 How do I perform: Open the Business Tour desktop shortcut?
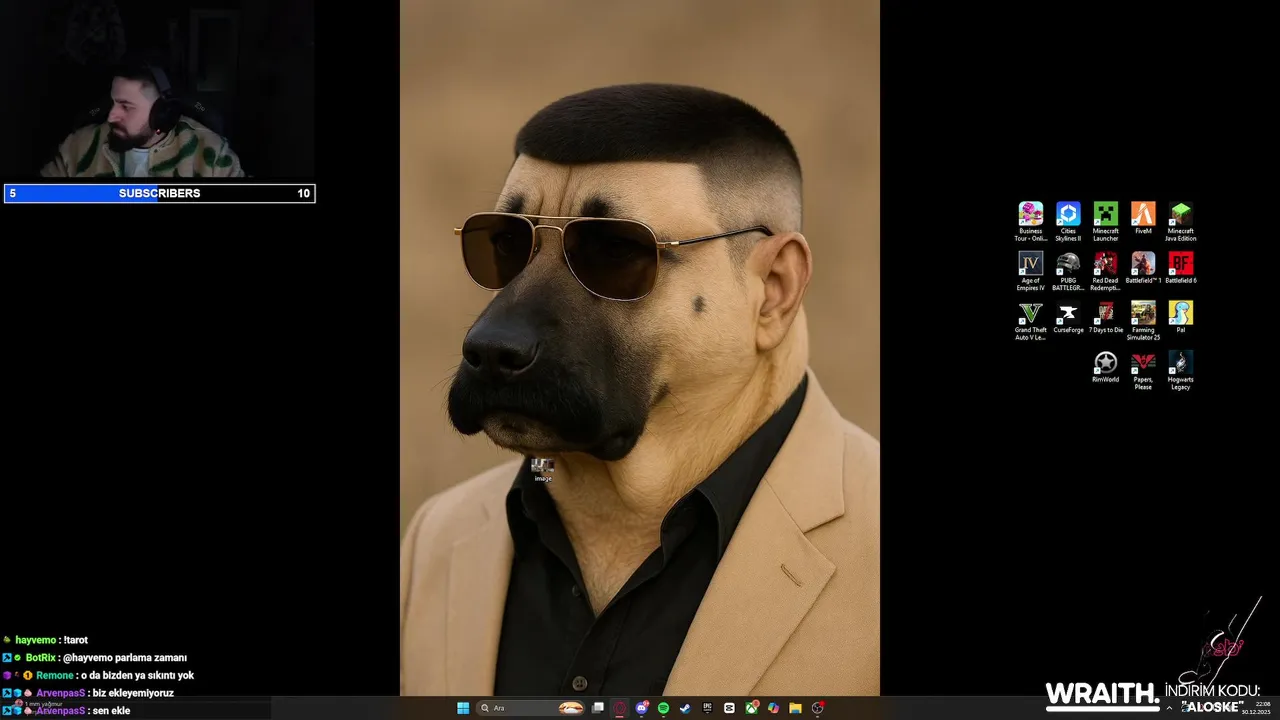click(1030, 221)
